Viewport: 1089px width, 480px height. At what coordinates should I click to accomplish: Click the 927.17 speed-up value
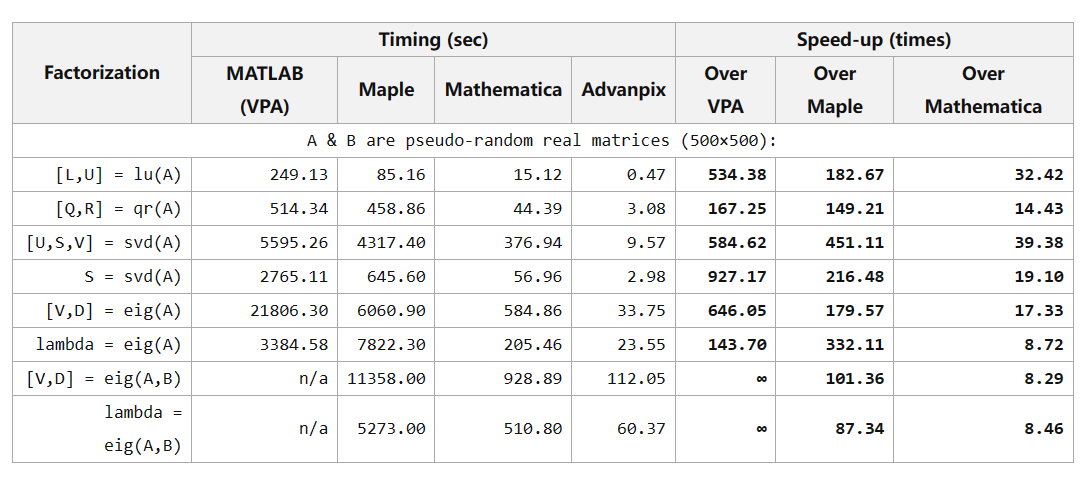click(737, 277)
